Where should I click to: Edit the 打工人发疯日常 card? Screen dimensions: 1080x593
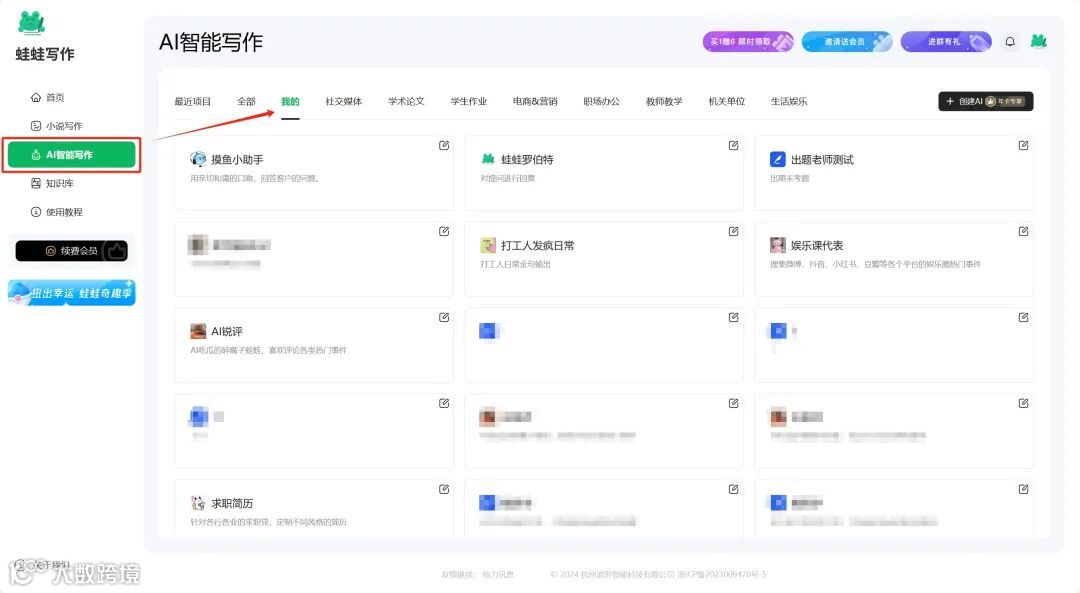click(734, 231)
